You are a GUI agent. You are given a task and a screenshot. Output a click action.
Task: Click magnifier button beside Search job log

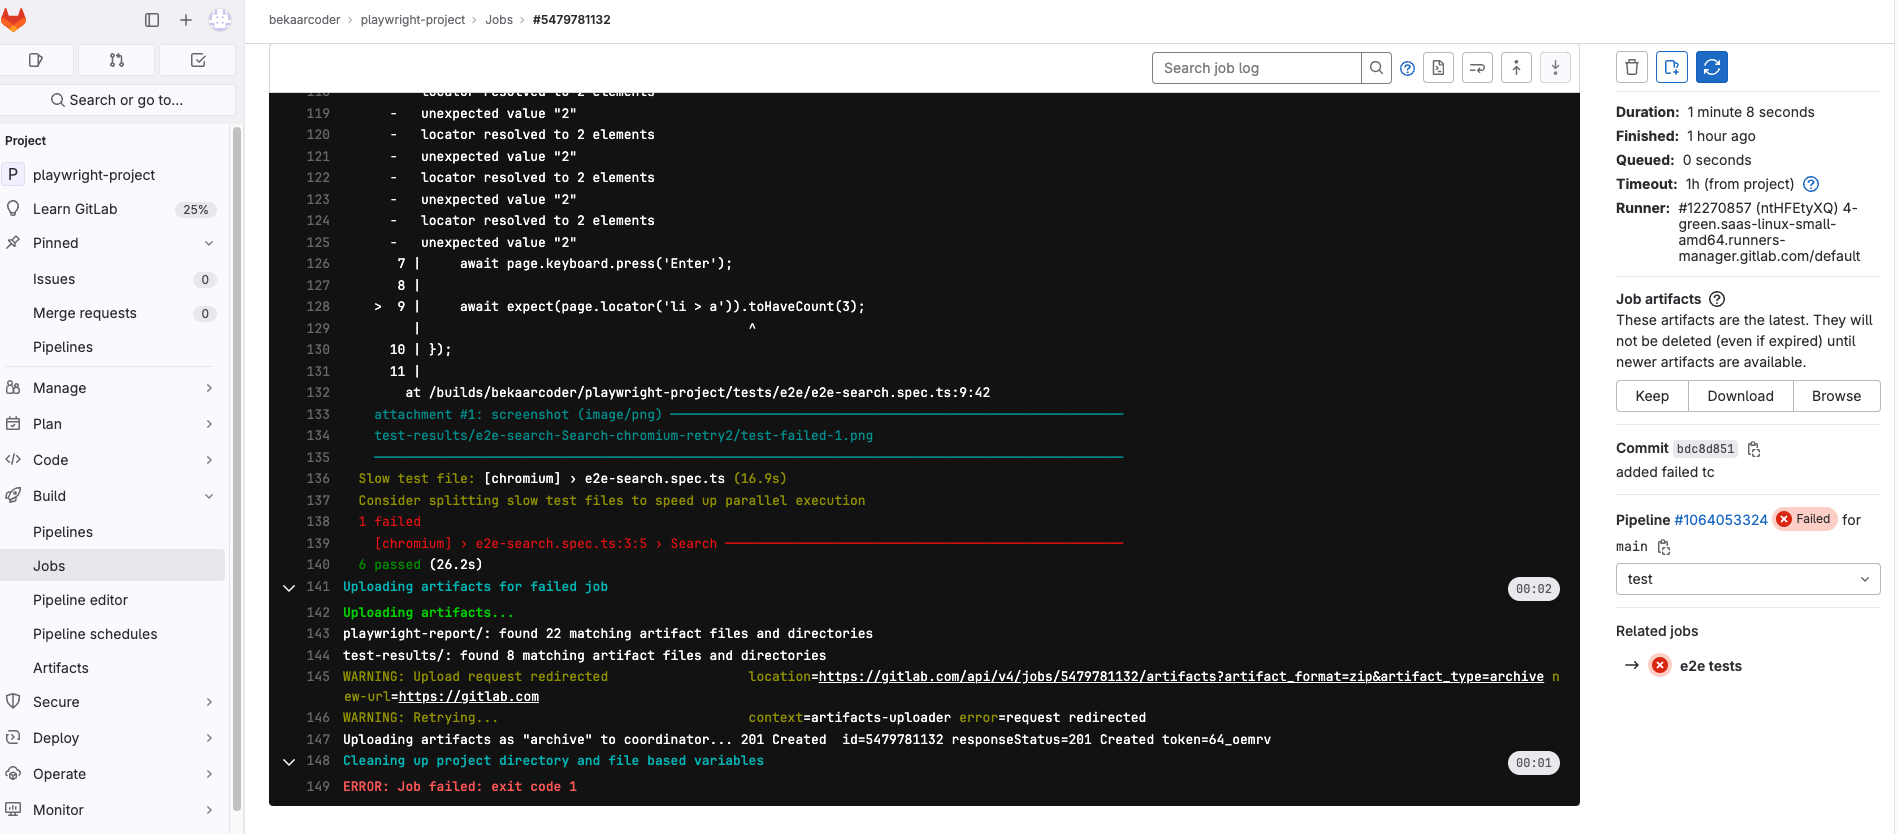pos(1376,68)
